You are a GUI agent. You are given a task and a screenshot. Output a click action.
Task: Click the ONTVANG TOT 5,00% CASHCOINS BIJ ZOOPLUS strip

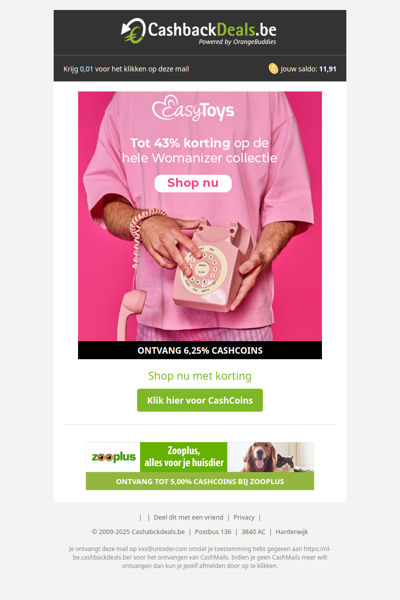point(200,481)
